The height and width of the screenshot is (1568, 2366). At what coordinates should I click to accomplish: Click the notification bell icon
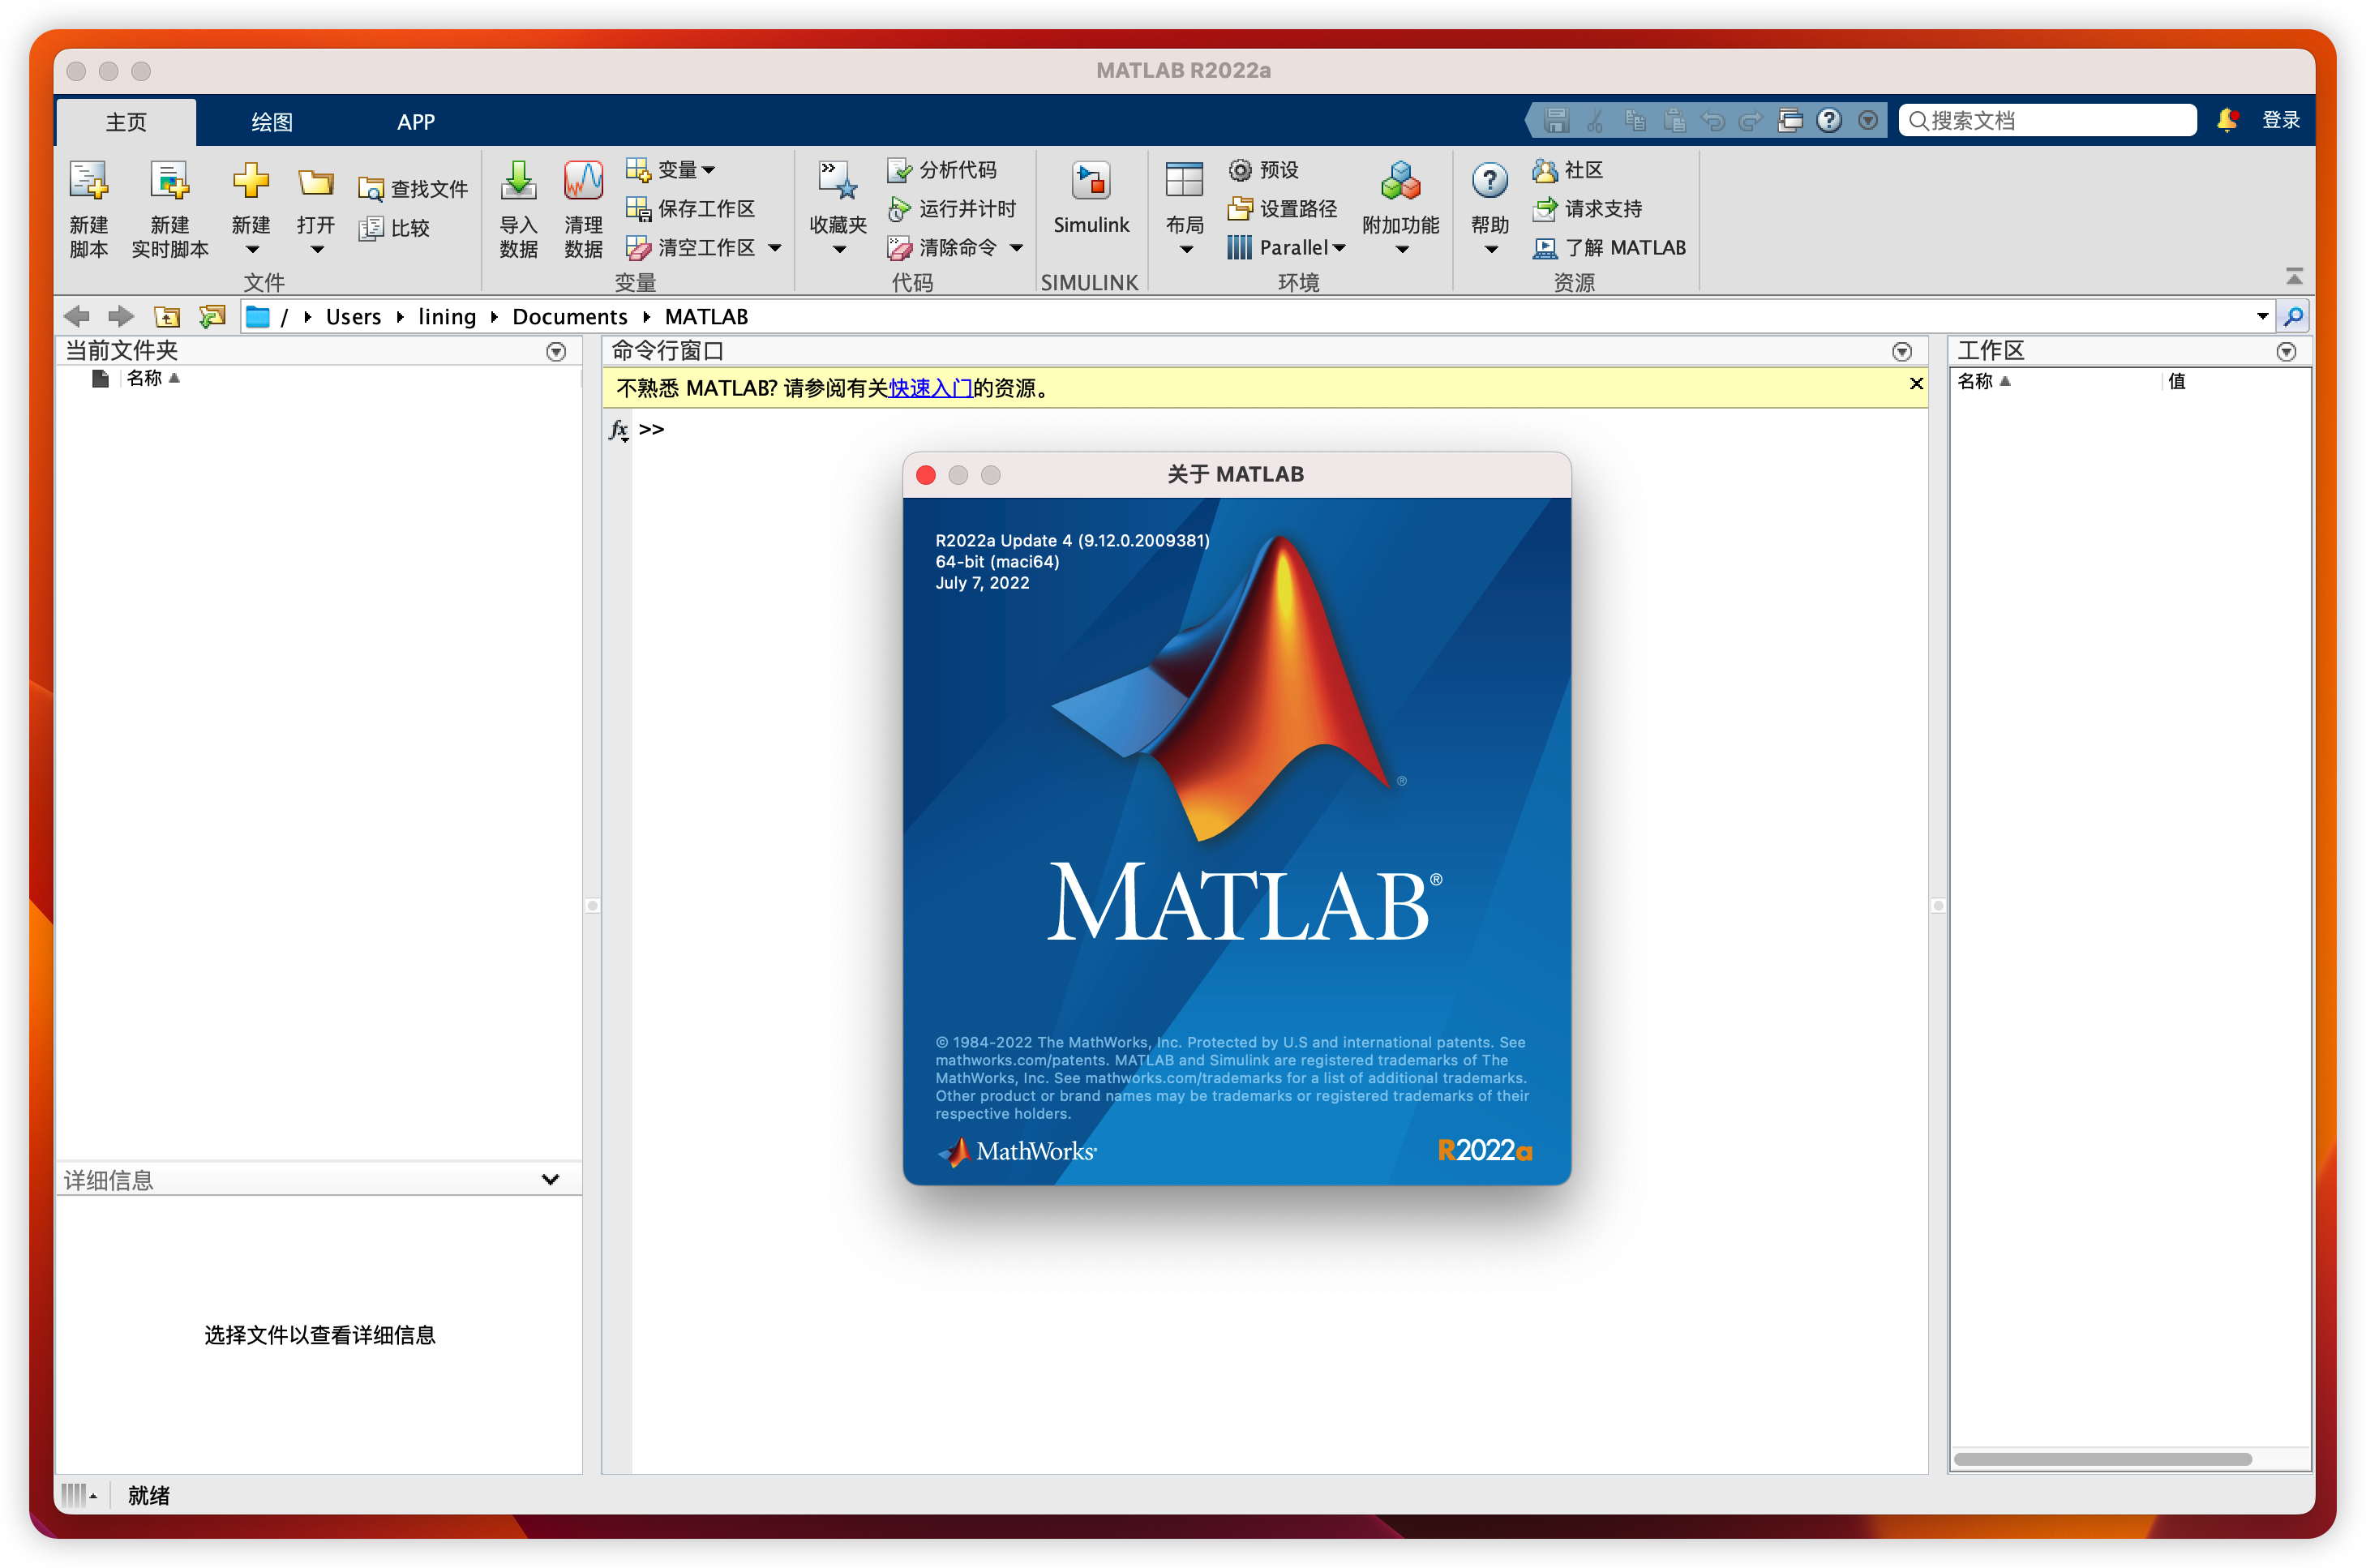click(x=2227, y=120)
